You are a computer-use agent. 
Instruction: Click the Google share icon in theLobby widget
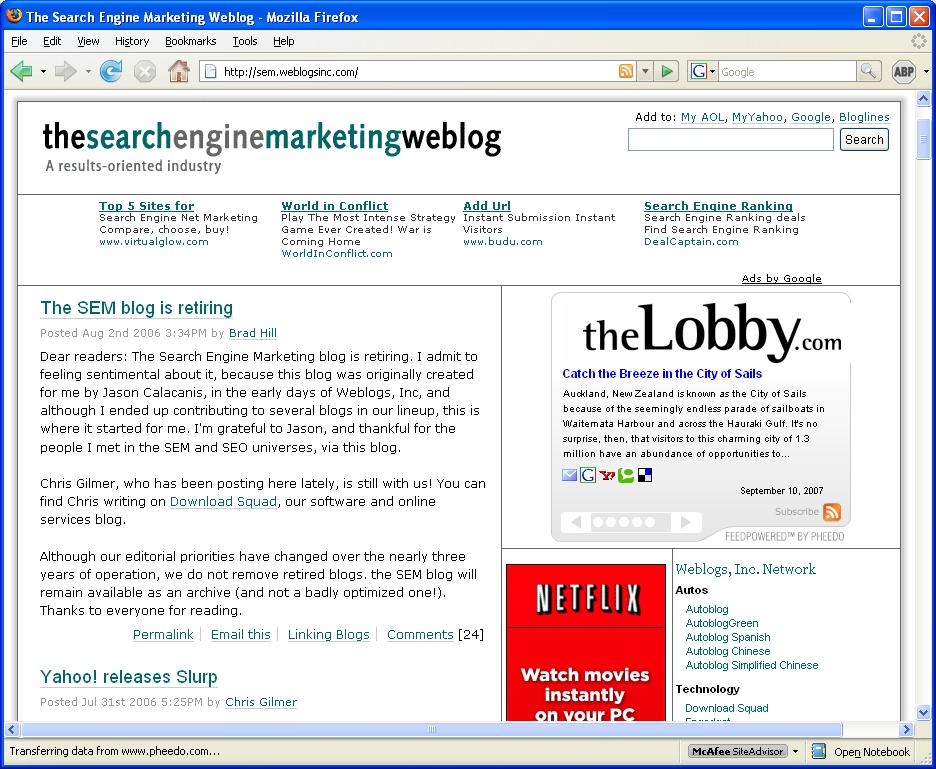[588, 475]
